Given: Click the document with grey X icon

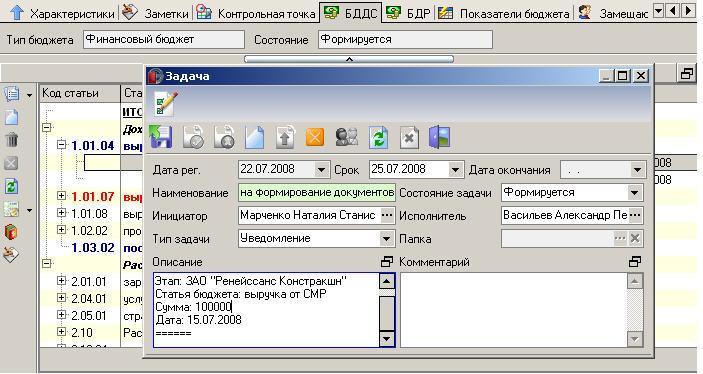Looking at the screenshot, I should pyautogui.click(x=409, y=137).
